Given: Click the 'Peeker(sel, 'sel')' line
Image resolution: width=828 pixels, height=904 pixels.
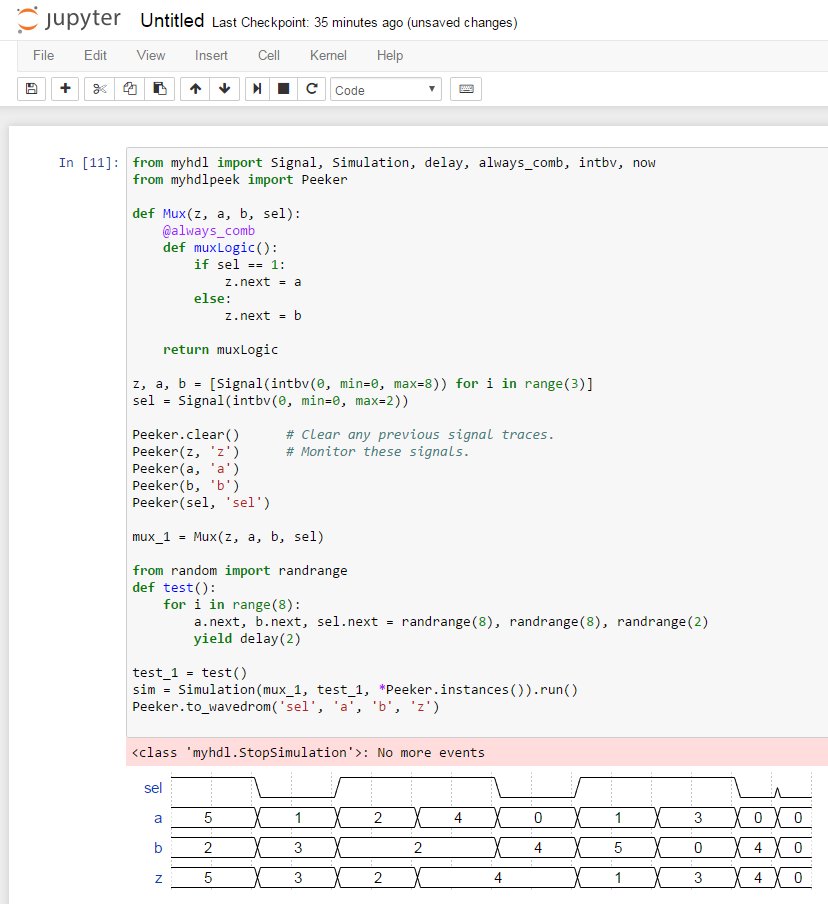Looking at the screenshot, I should coord(201,502).
